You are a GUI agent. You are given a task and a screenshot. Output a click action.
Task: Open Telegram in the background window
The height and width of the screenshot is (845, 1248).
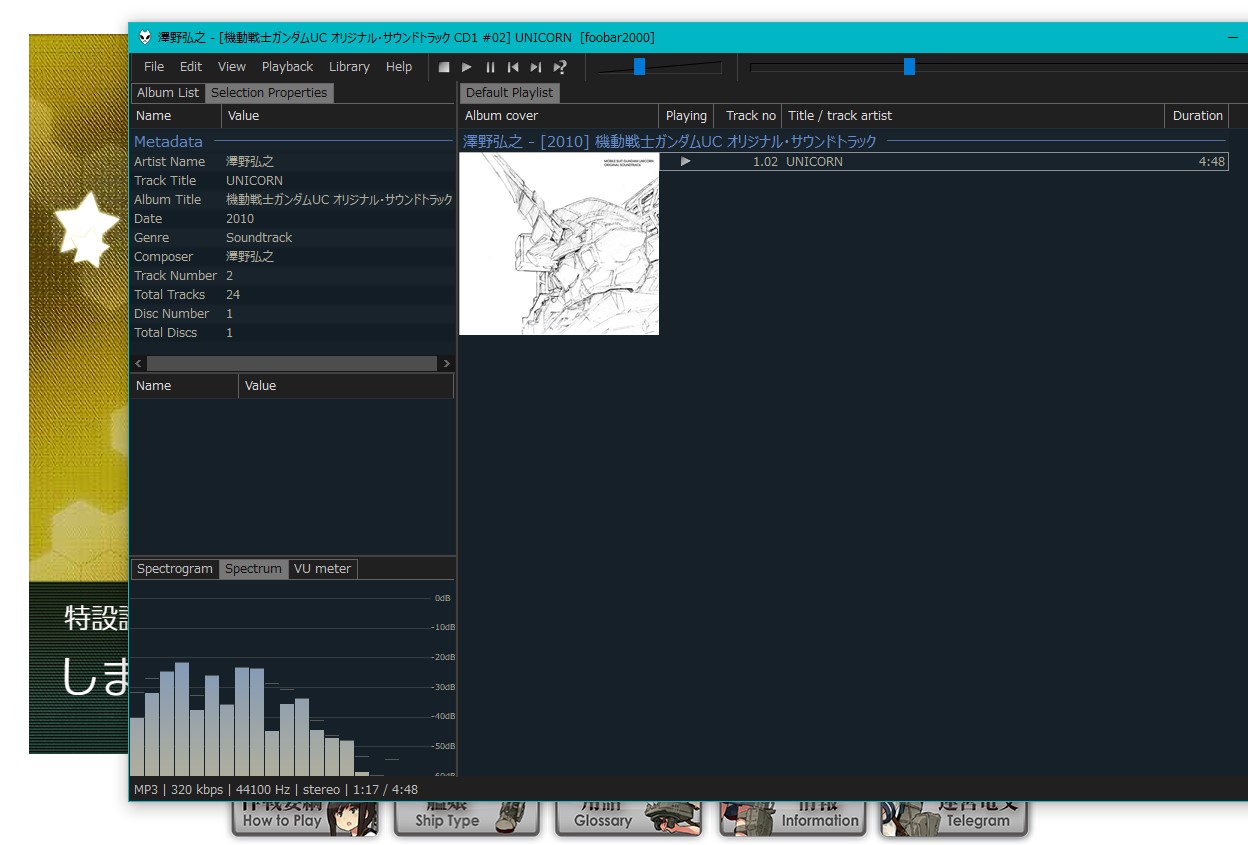(x=955, y=818)
